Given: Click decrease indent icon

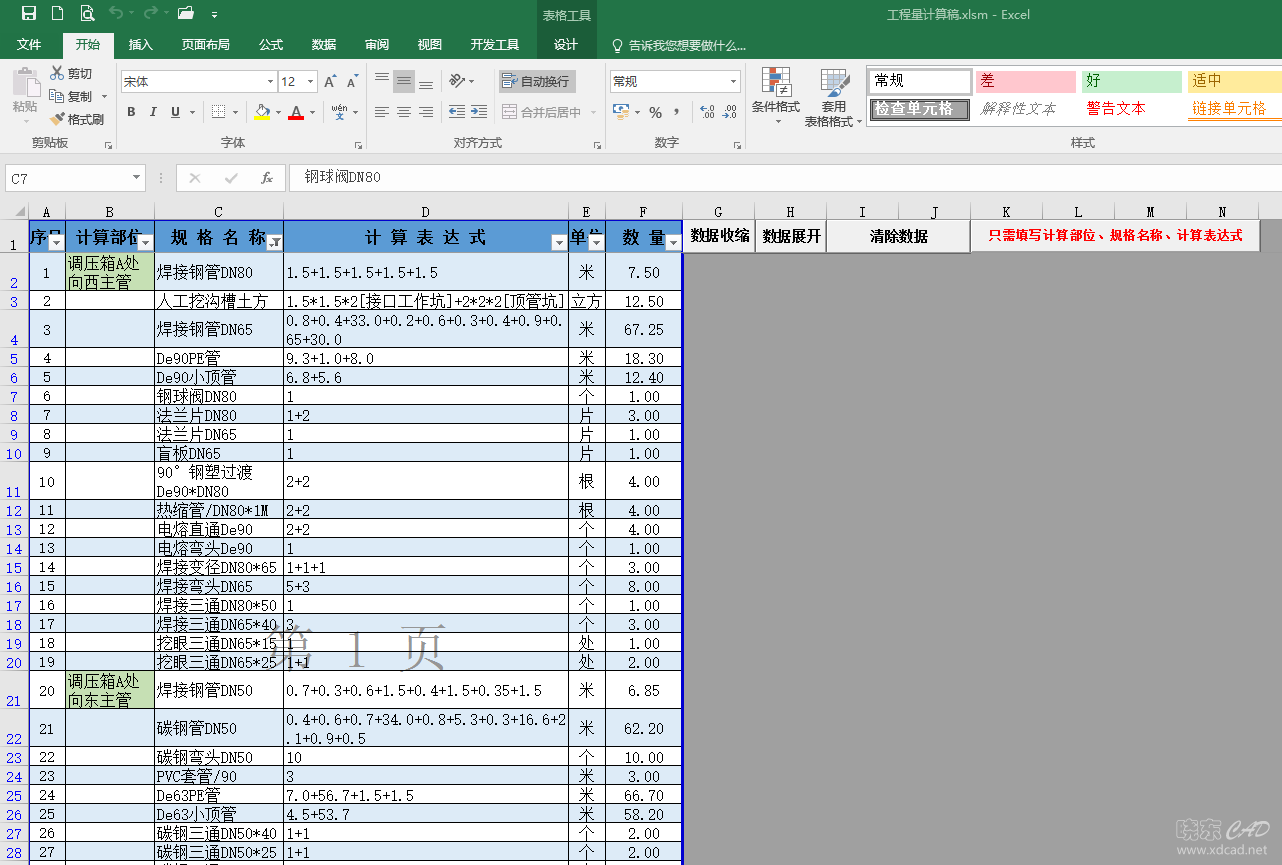Looking at the screenshot, I should tap(457, 112).
